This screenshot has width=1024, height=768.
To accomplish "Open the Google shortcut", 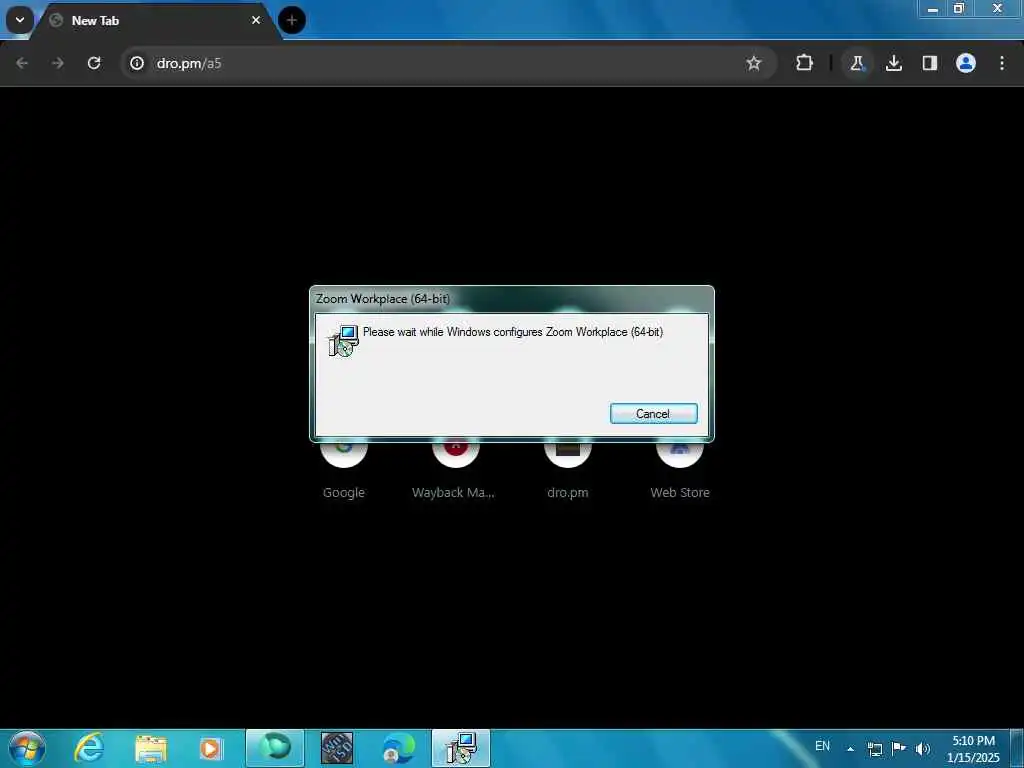I will click(x=344, y=468).
